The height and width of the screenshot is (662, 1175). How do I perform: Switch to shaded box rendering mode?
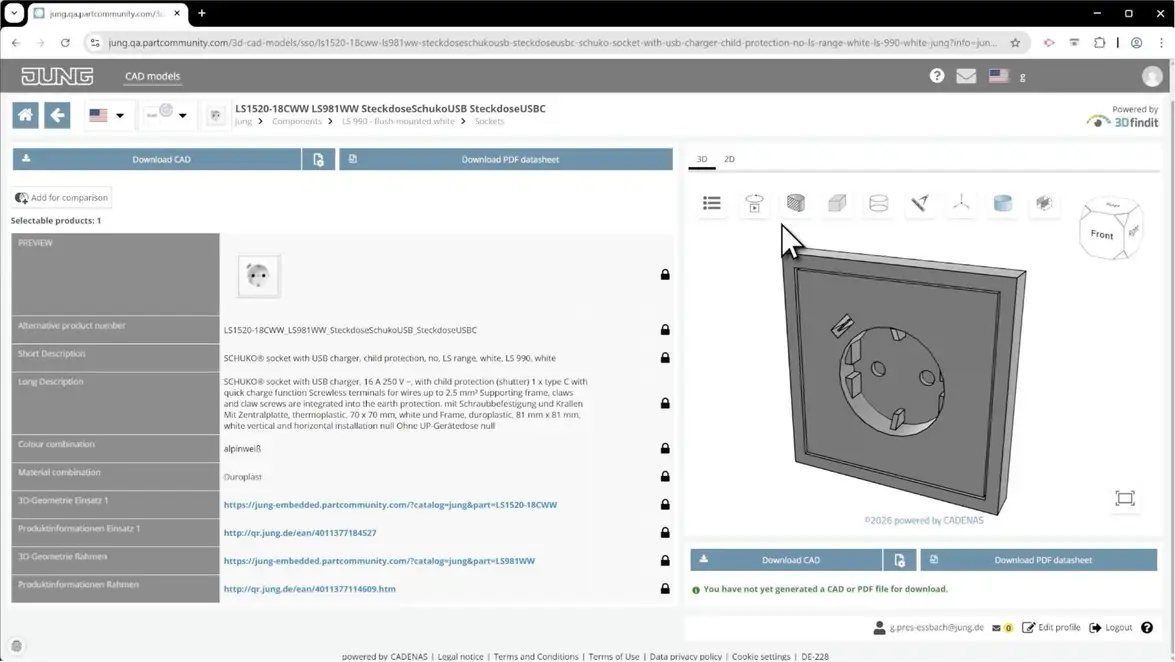(x=837, y=202)
